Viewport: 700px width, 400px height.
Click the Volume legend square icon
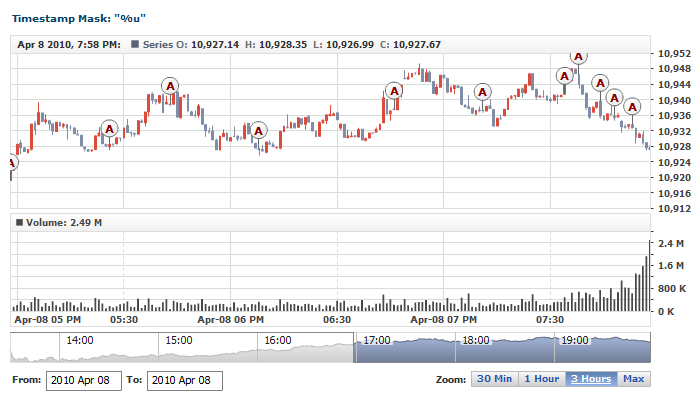pos(19,222)
